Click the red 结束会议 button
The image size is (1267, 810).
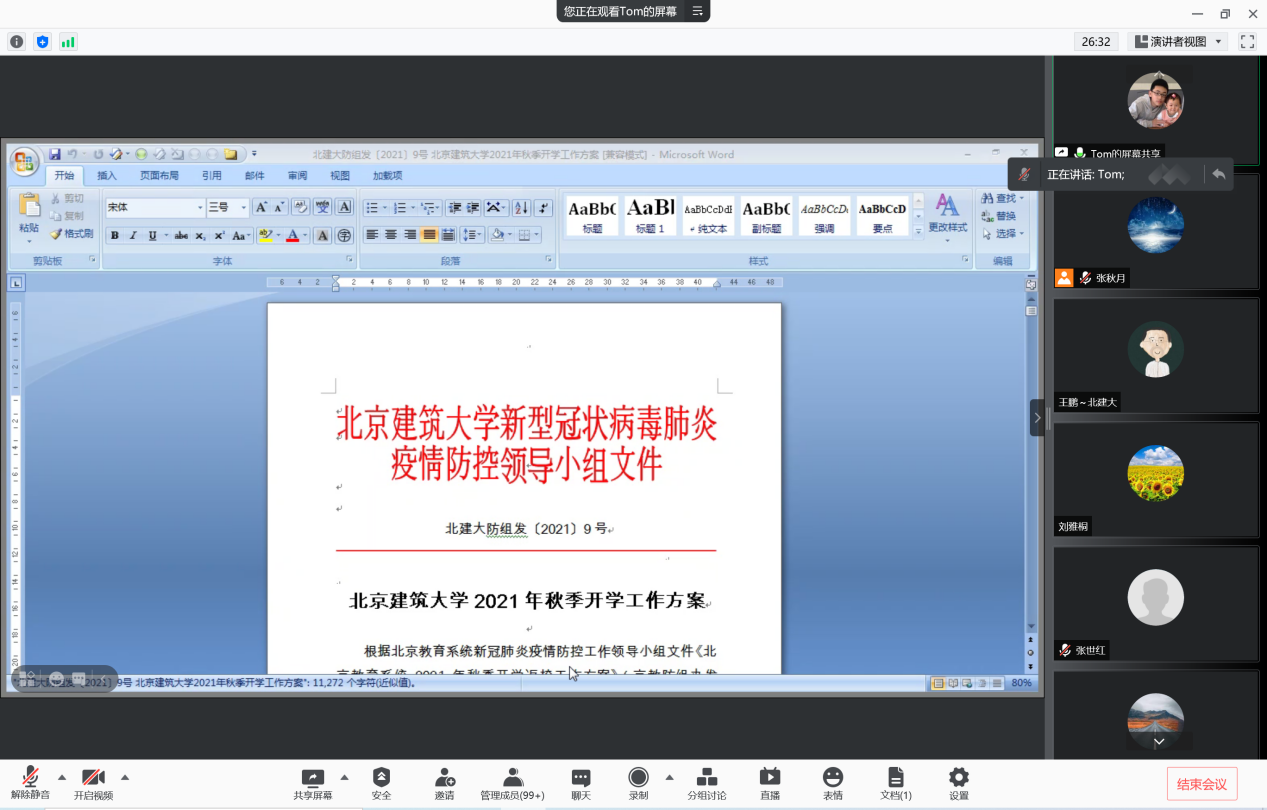(1201, 784)
